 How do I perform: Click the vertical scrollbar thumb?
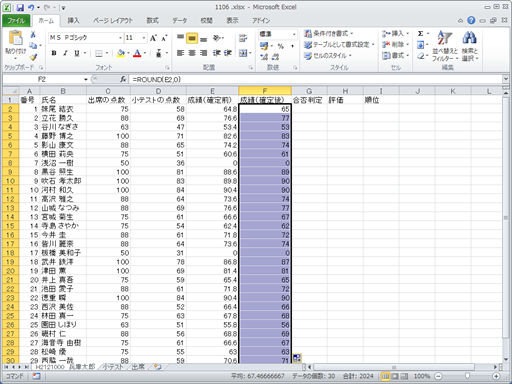click(x=506, y=217)
